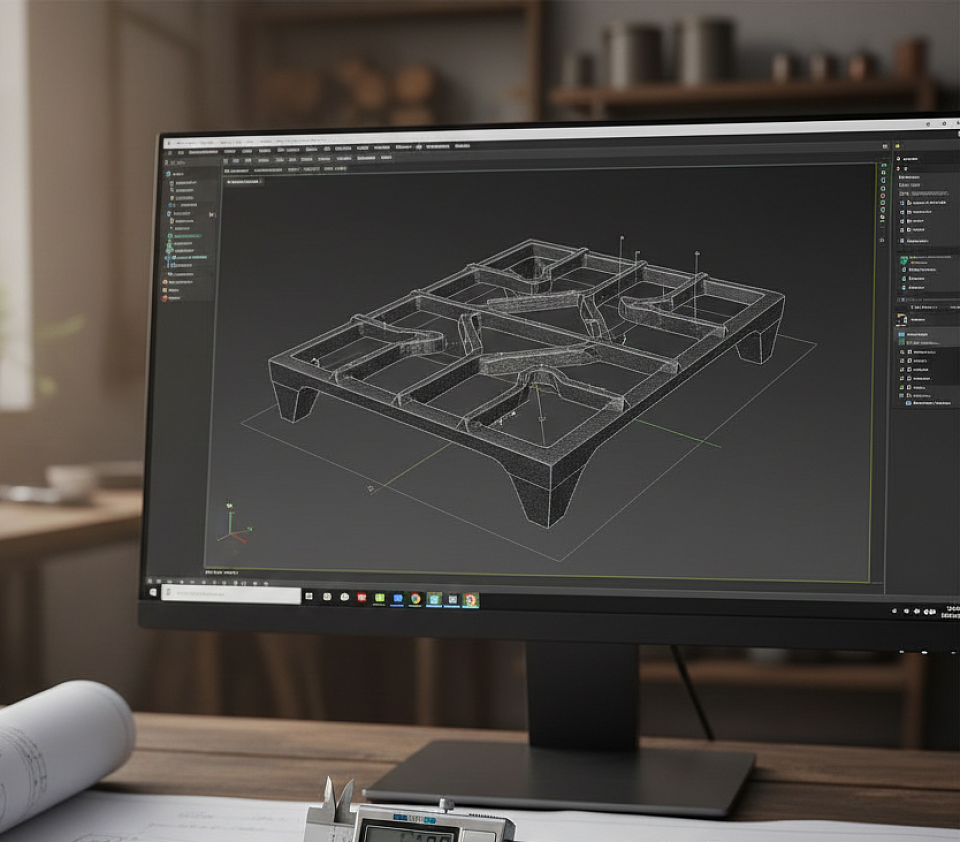960x842 pixels.
Task: Select the viewport document tab above the 3D view
Action: [243, 182]
